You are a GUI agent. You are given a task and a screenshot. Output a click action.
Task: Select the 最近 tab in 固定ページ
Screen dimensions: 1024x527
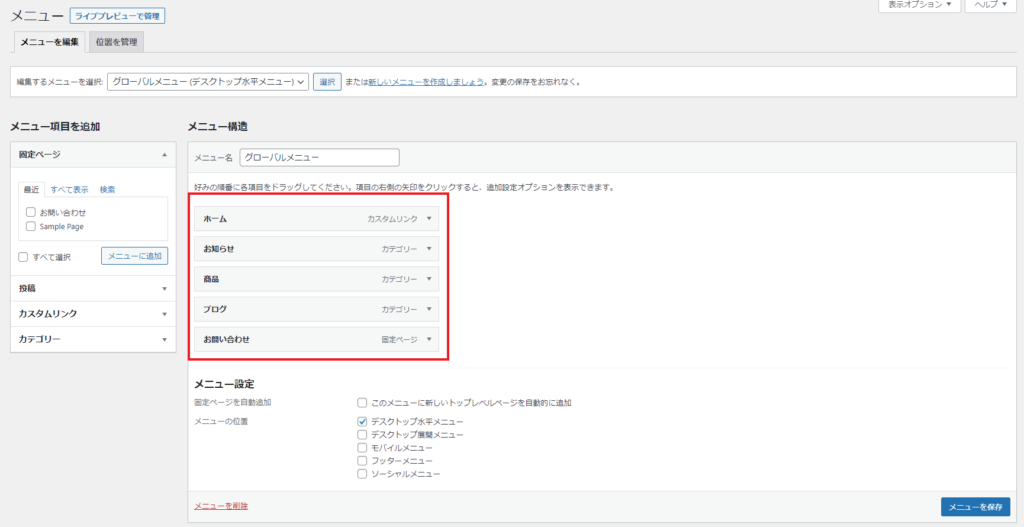(31, 190)
